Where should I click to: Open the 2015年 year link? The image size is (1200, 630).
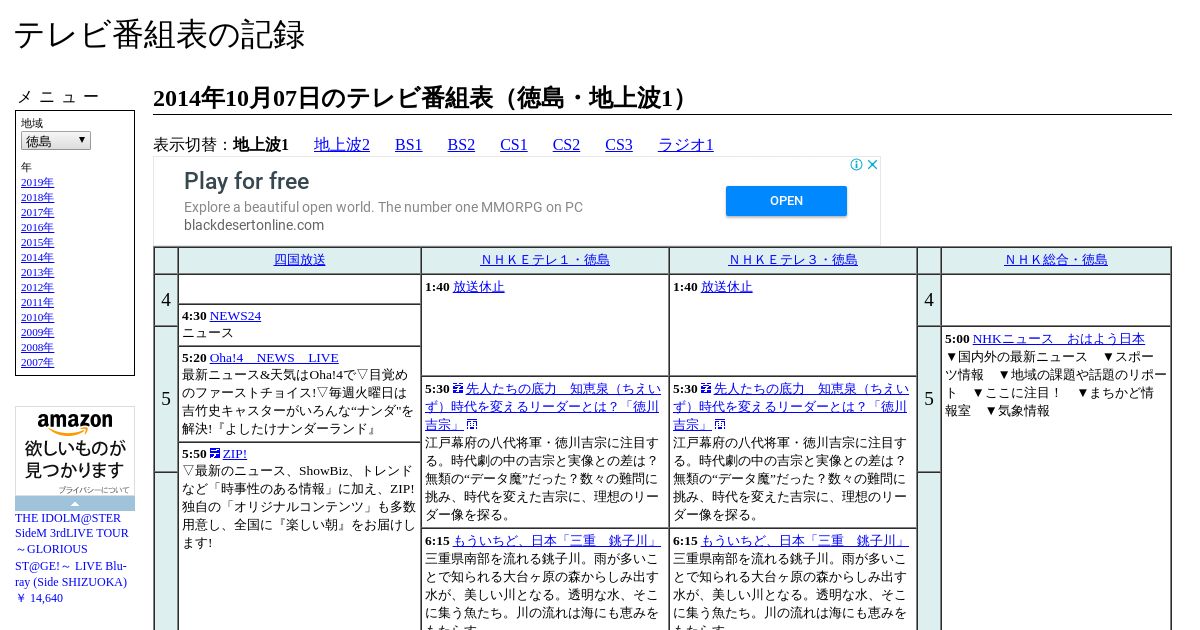37,242
